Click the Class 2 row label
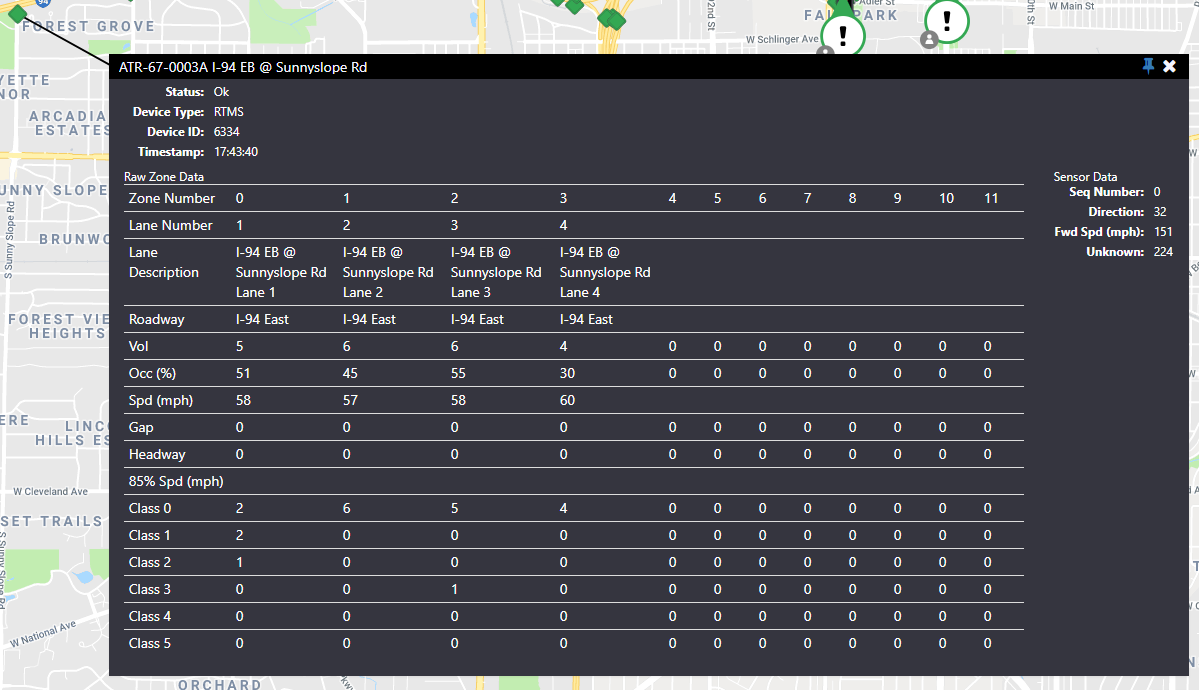This screenshot has width=1199, height=690. point(150,562)
